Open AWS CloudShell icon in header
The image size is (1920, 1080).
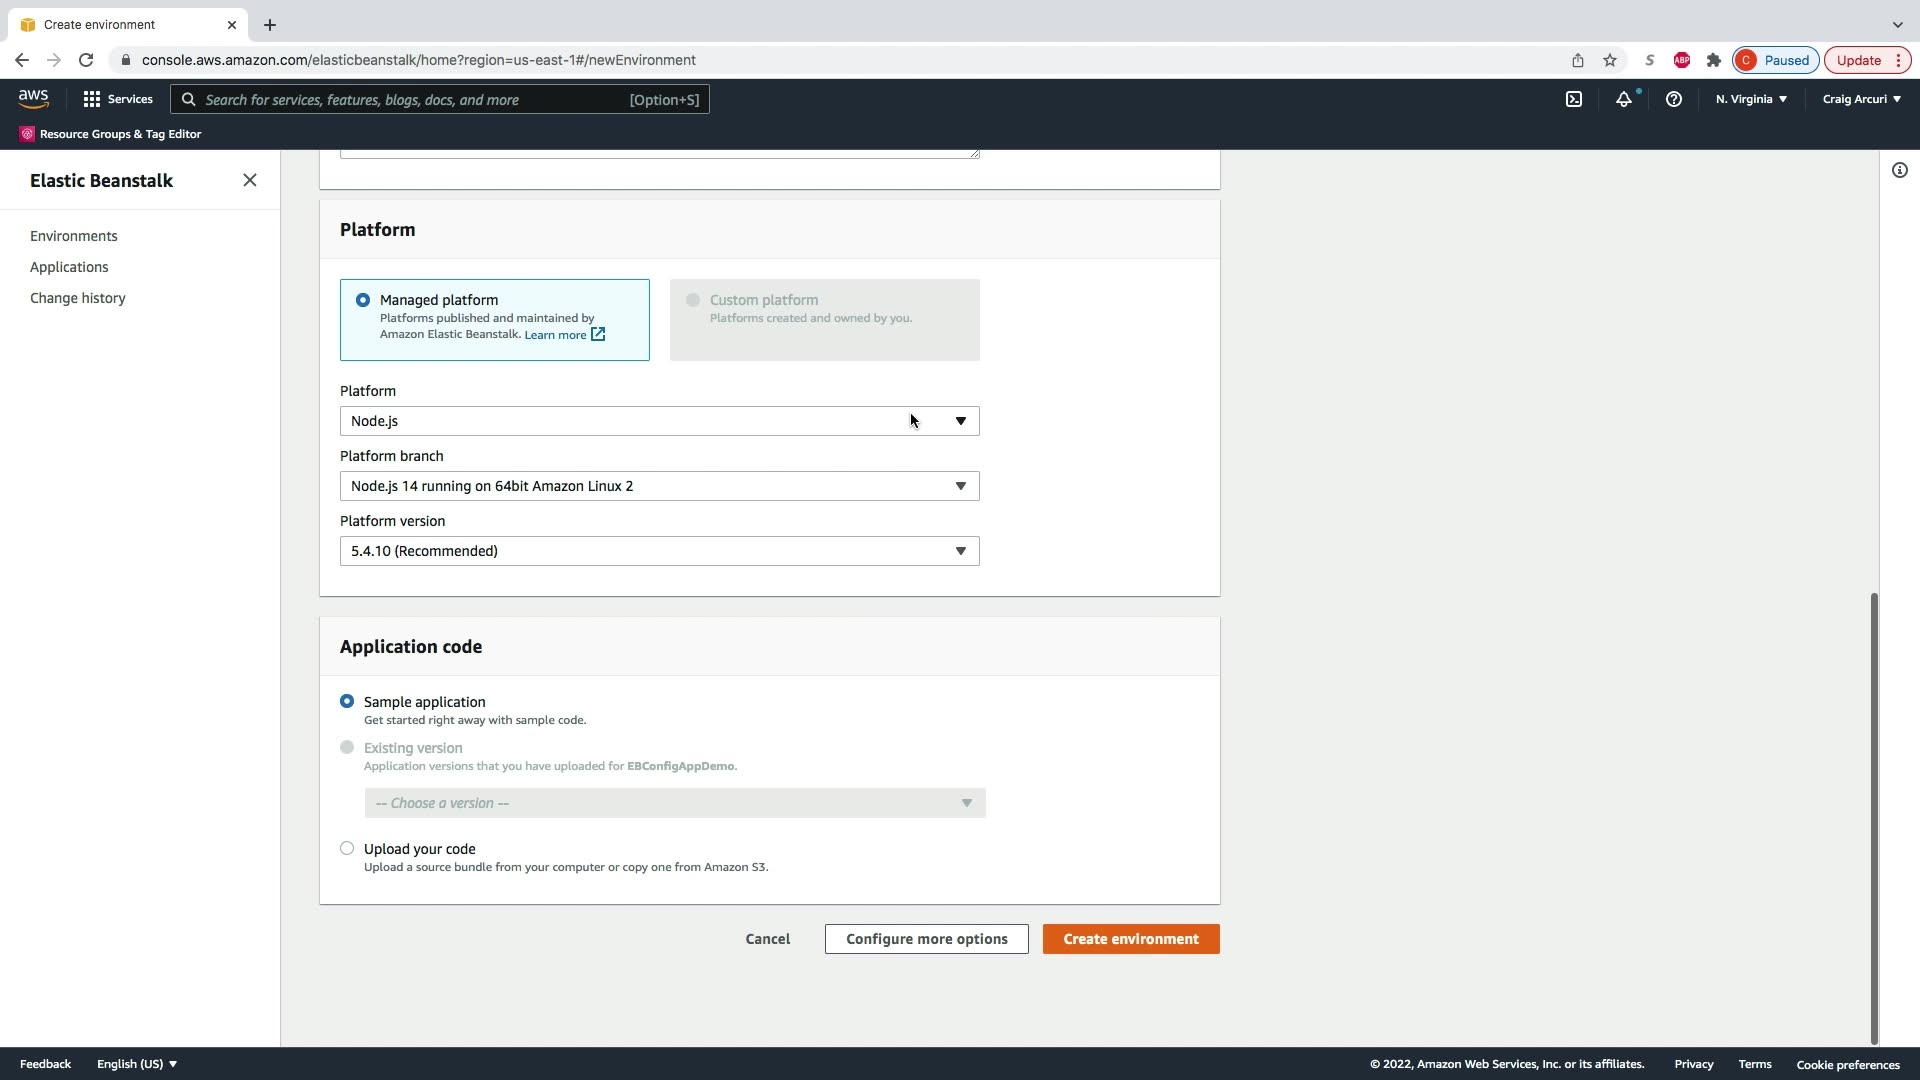1574,99
